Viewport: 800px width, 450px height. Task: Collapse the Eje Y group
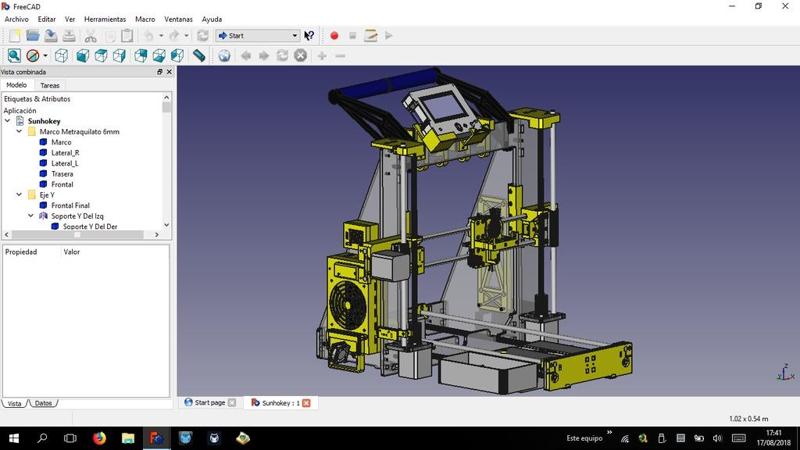click(x=19, y=195)
